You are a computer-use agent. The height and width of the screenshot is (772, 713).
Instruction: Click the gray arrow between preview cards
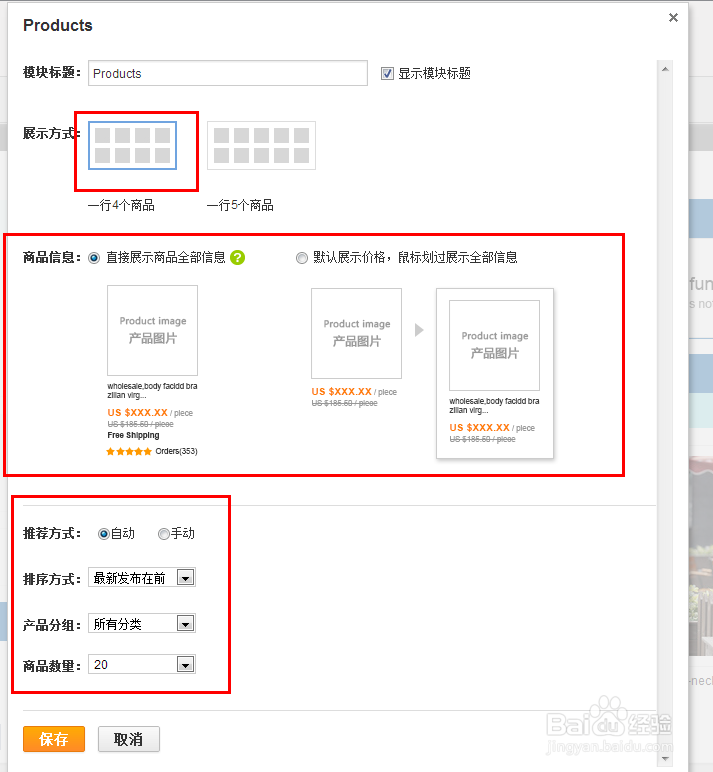419,330
